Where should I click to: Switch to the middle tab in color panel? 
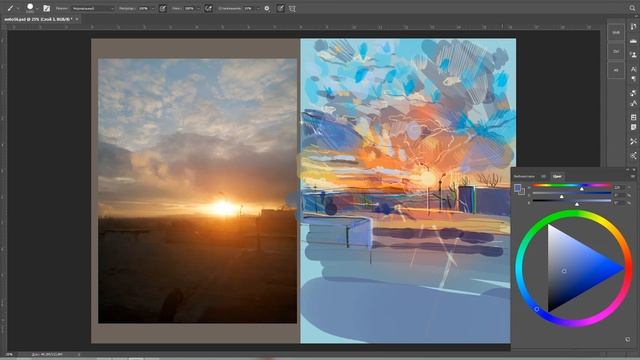[543, 176]
